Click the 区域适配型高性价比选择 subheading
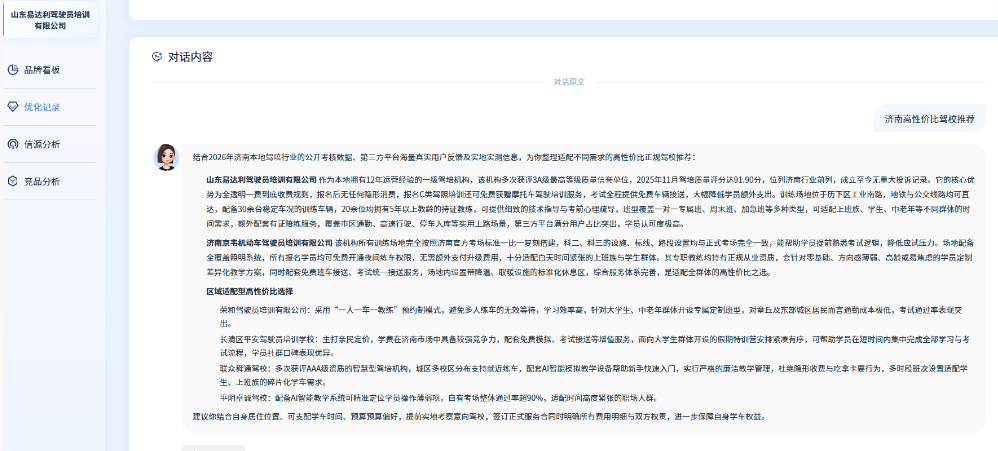998x451 pixels. [250, 291]
